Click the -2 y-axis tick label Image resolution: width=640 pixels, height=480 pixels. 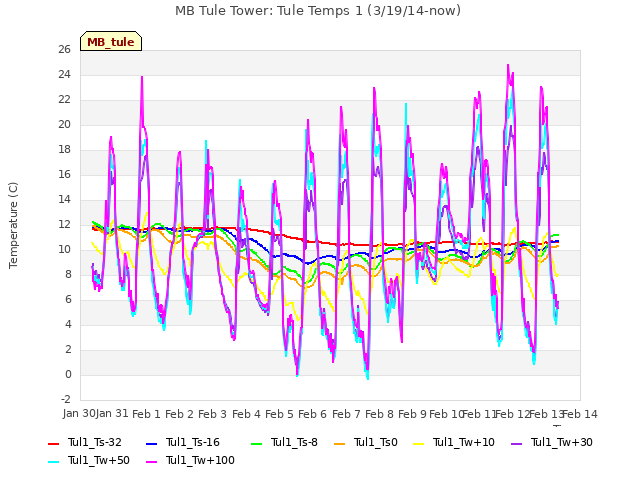click(x=66, y=399)
